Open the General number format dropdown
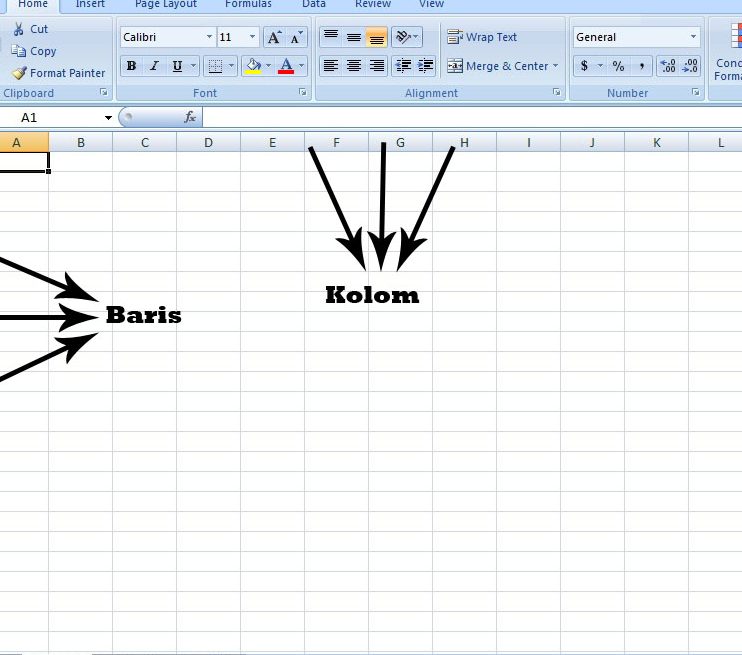This screenshot has height=655, width=742. (693, 37)
